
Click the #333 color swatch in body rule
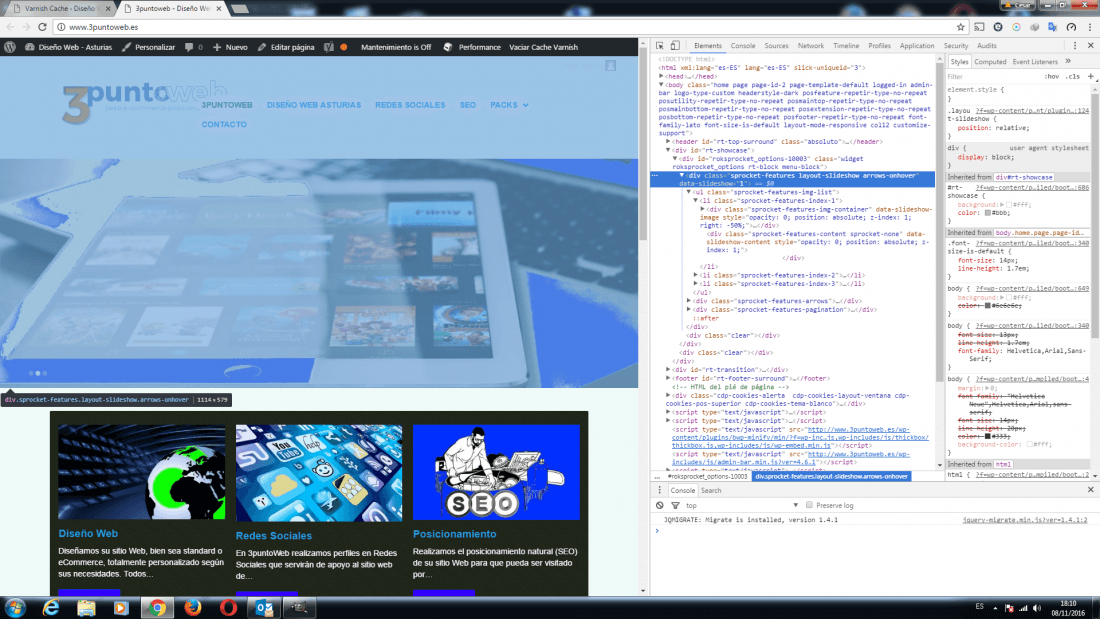coord(987,436)
